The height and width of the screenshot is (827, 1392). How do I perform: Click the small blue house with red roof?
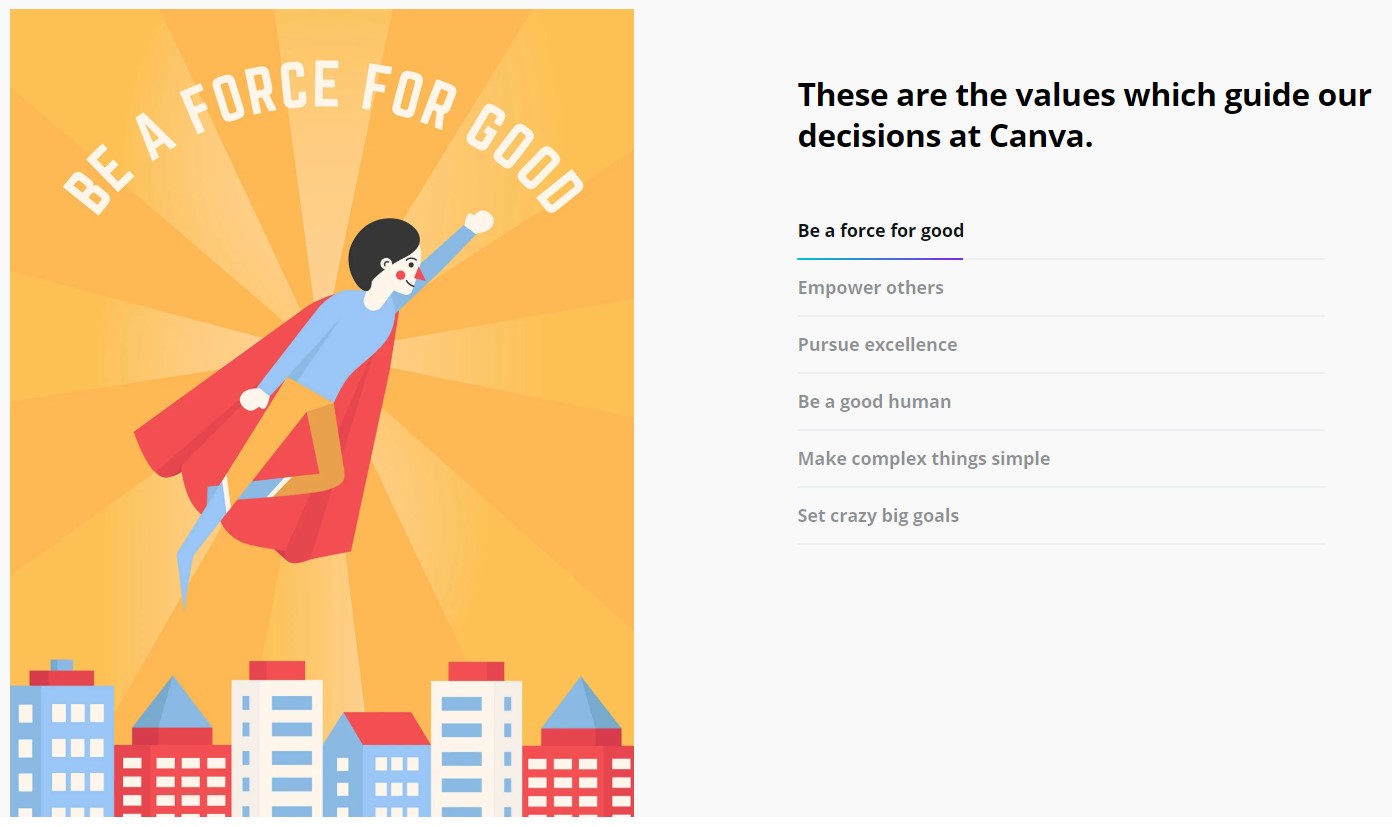tap(378, 770)
